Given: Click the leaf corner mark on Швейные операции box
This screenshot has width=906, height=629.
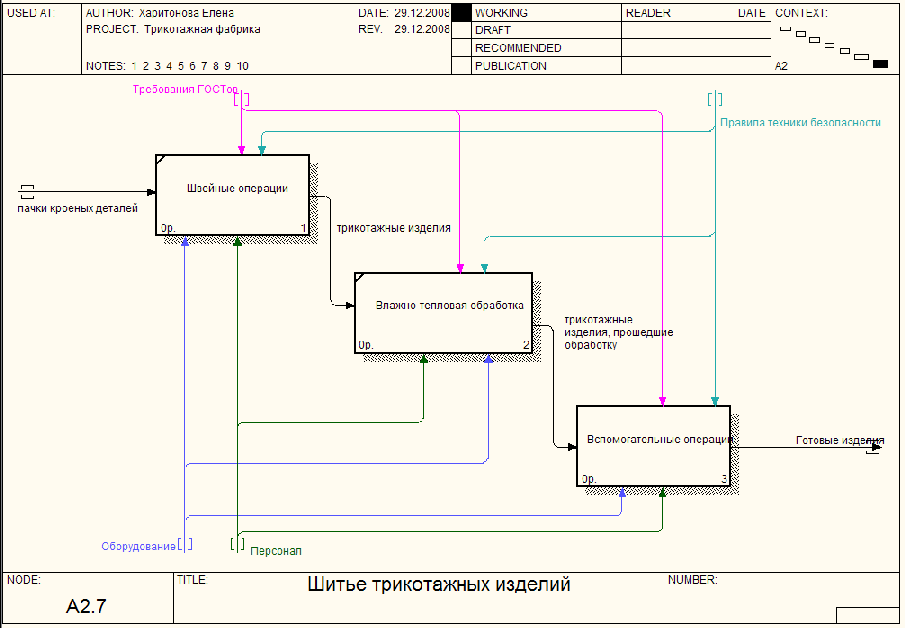Looking at the screenshot, I should tap(160, 159).
